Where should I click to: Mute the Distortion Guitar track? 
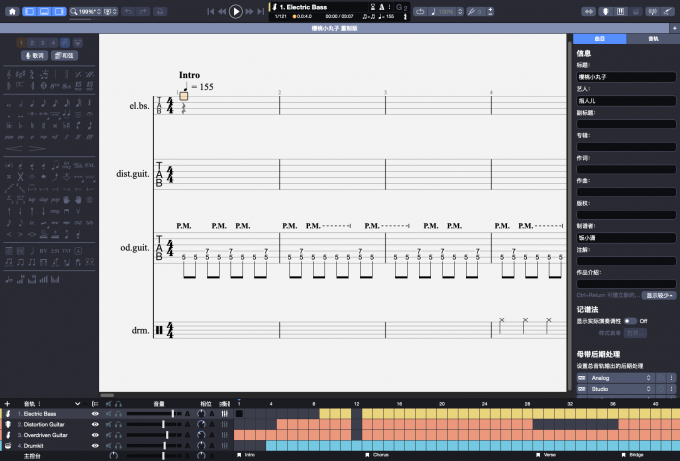point(107,423)
